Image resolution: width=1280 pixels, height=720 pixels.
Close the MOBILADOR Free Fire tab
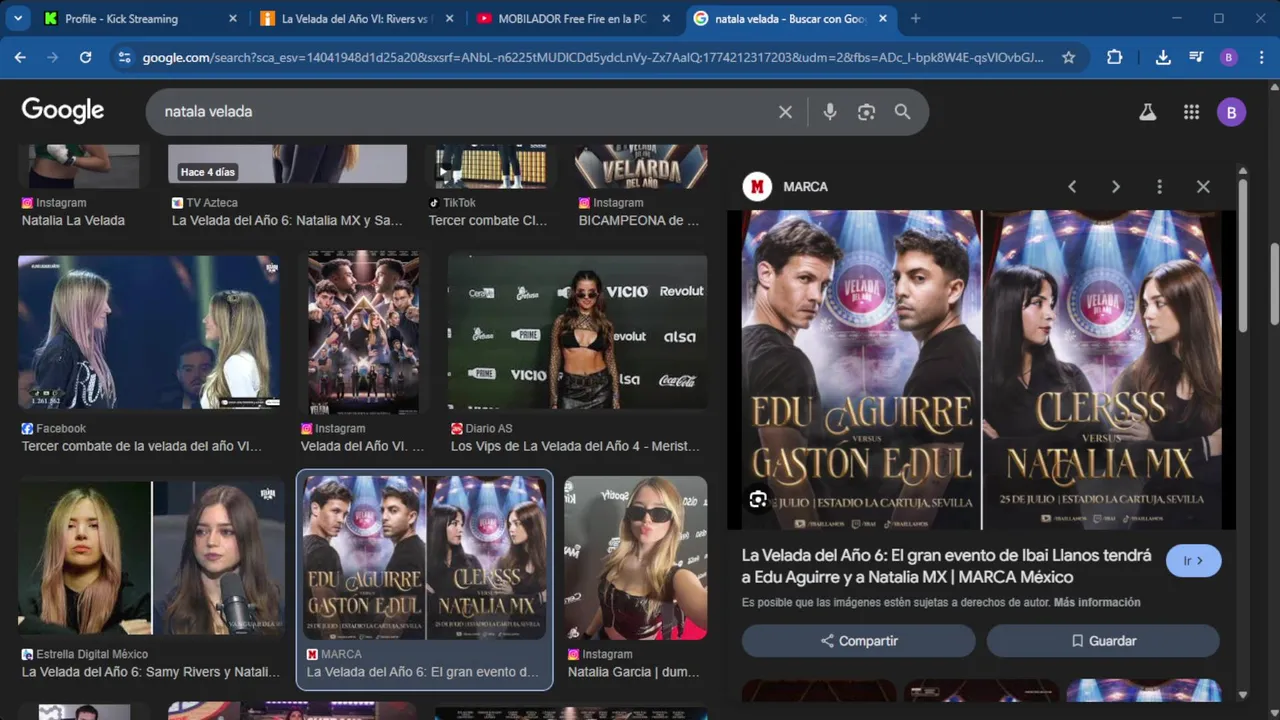tap(666, 18)
